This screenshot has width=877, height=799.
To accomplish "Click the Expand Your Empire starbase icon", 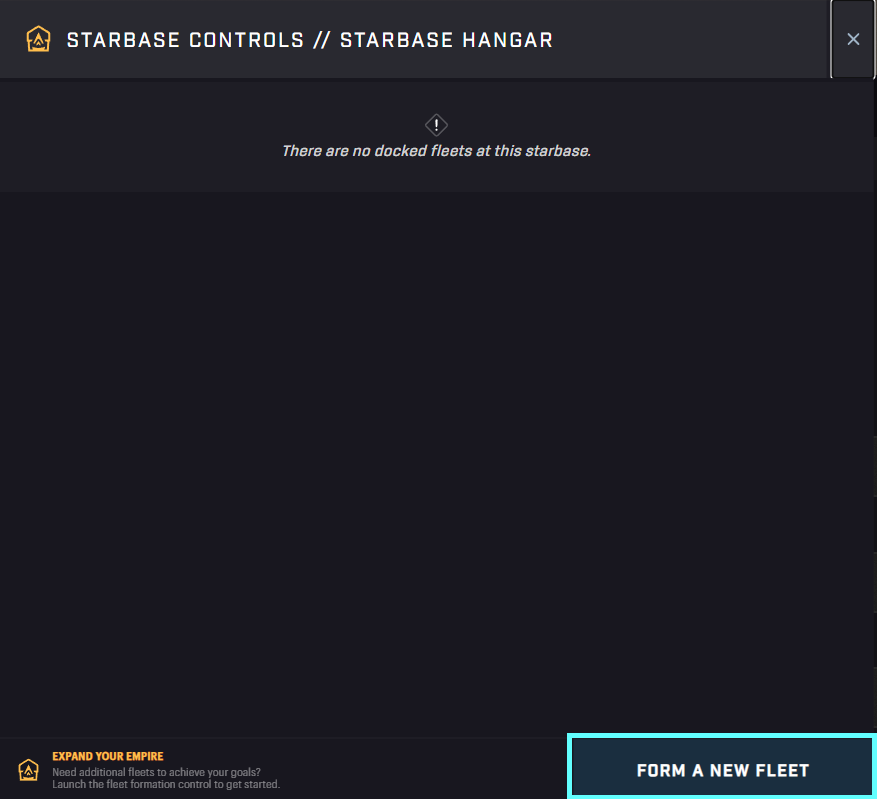I will (x=29, y=770).
